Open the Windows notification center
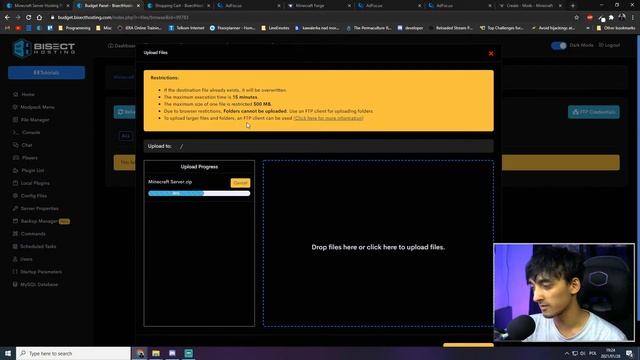 629,353
